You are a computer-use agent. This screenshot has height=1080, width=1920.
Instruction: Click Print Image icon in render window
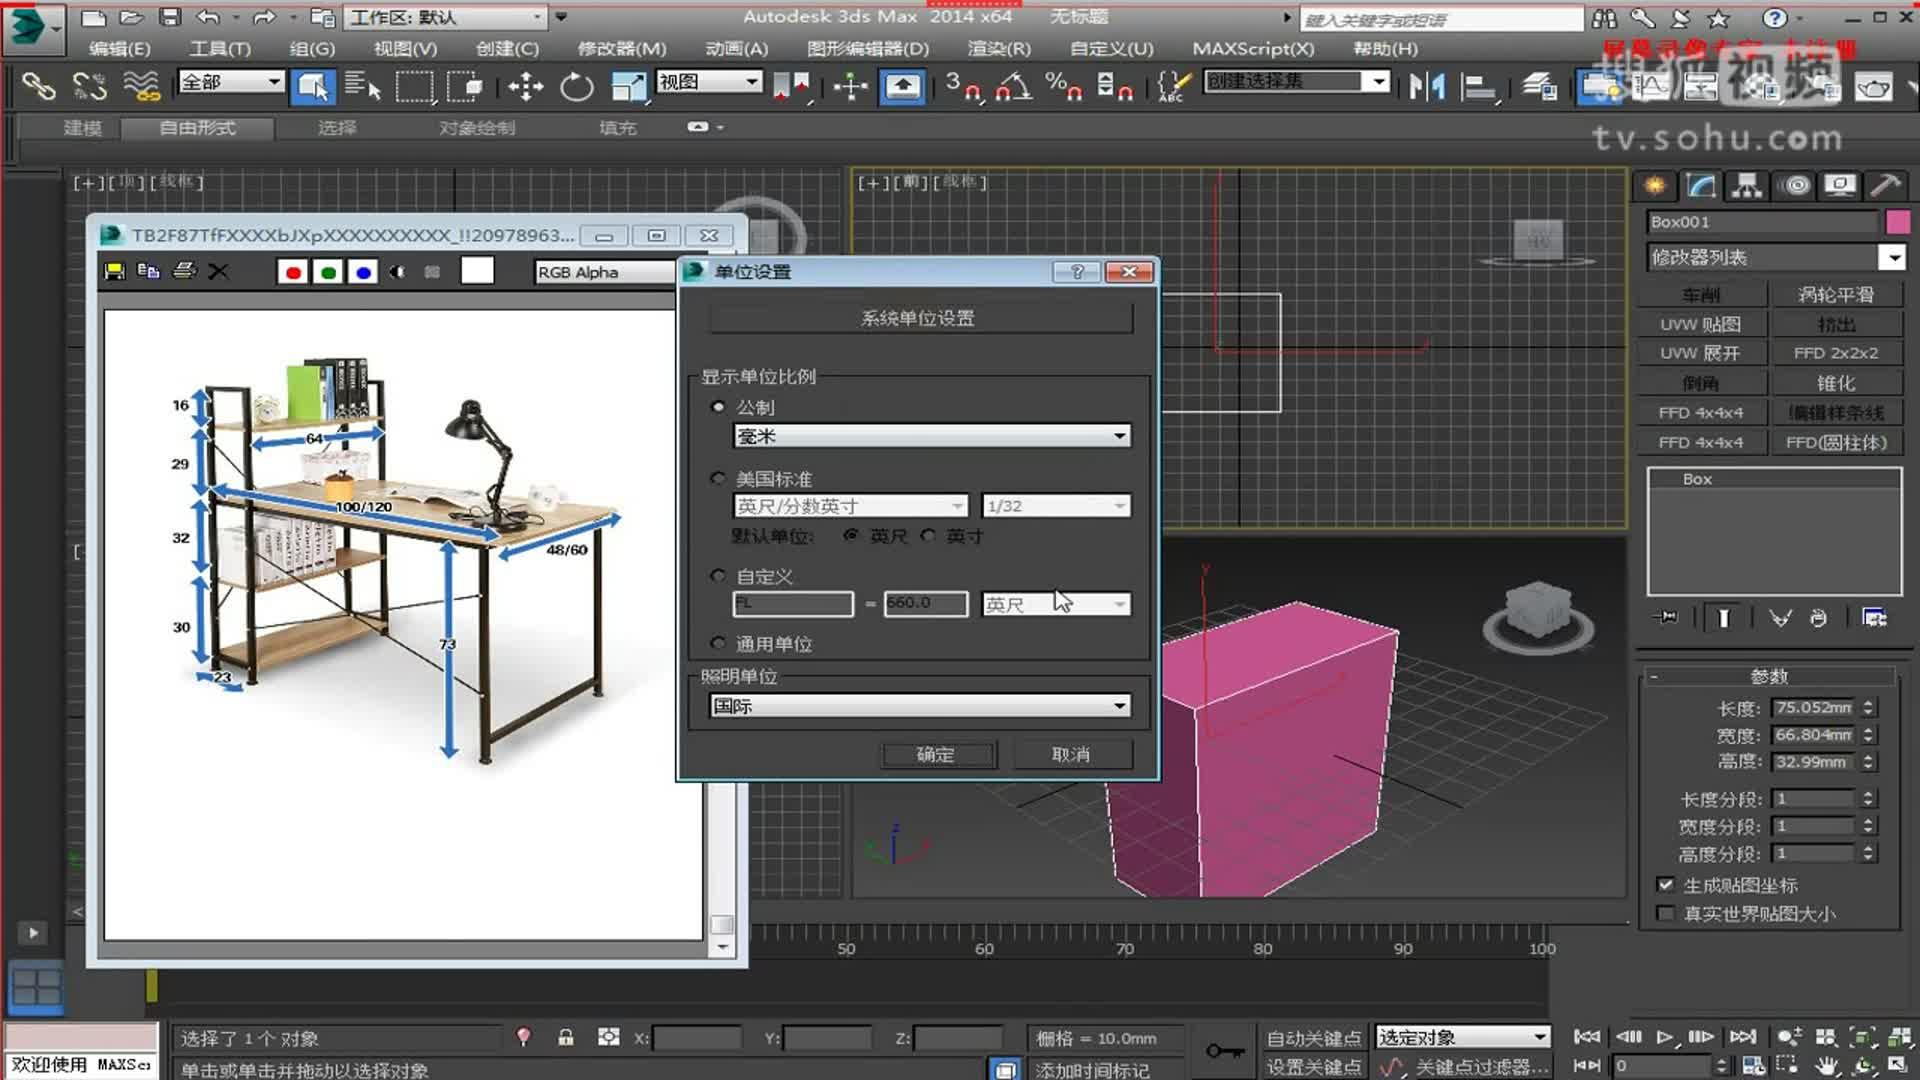pyautogui.click(x=184, y=271)
